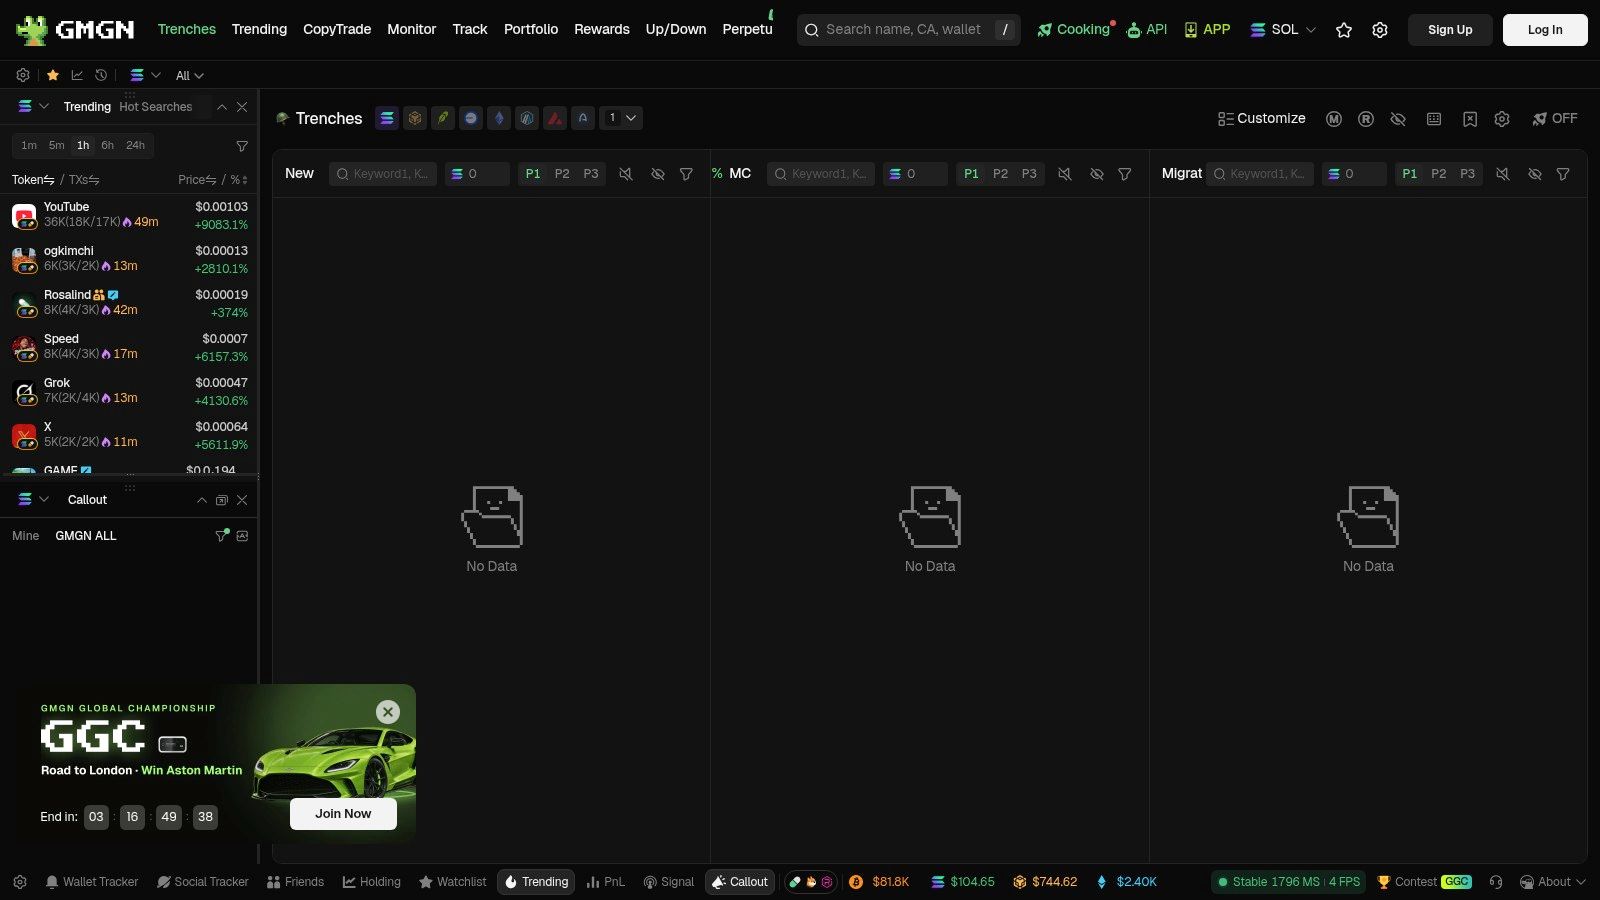The height and width of the screenshot is (900, 1600).
Task: Open the Callout filter icon
Action: [222, 536]
